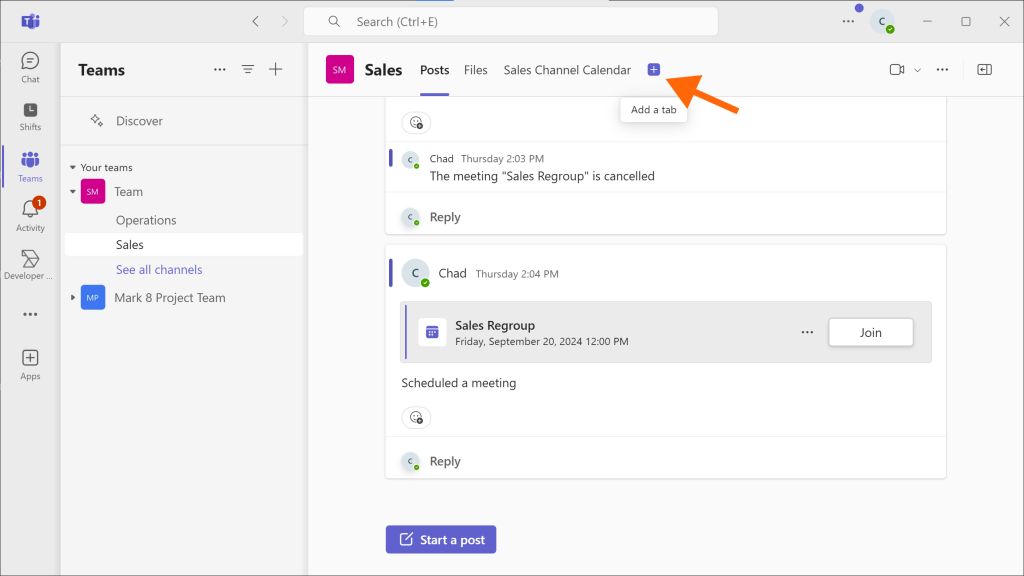Go forward with the navigation arrow
Viewport: 1024px width, 576px height.
(x=285, y=22)
